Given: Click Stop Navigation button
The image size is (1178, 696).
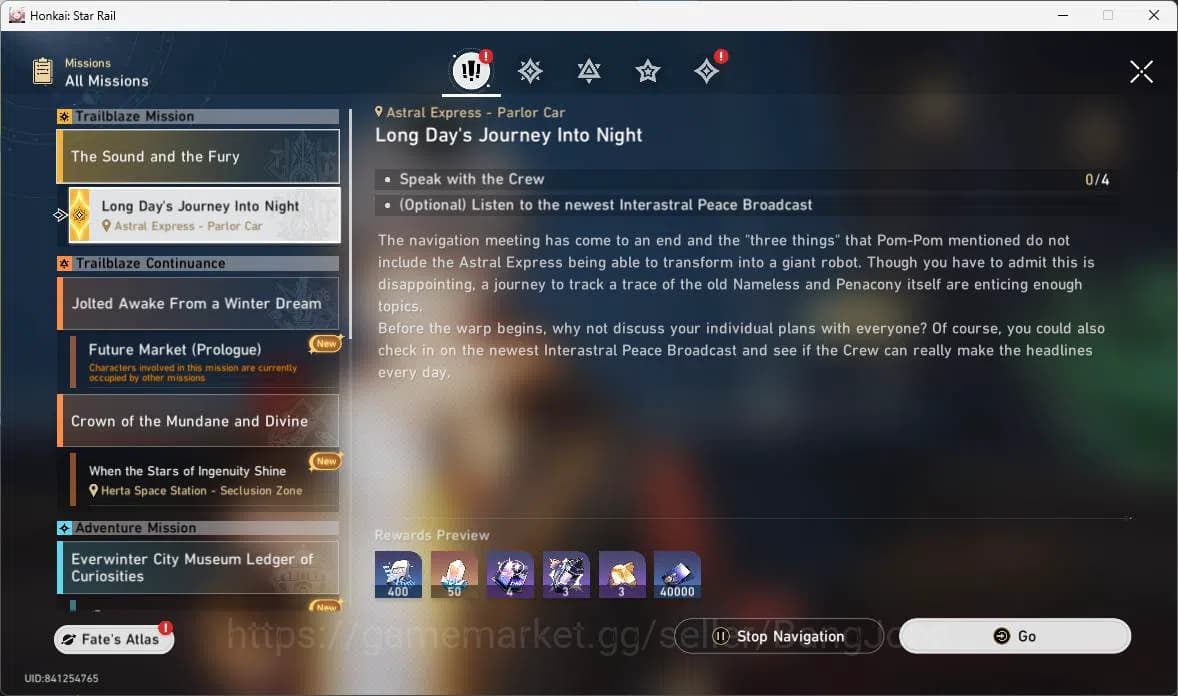Looking at the screenshot, I should coord(779,636).
